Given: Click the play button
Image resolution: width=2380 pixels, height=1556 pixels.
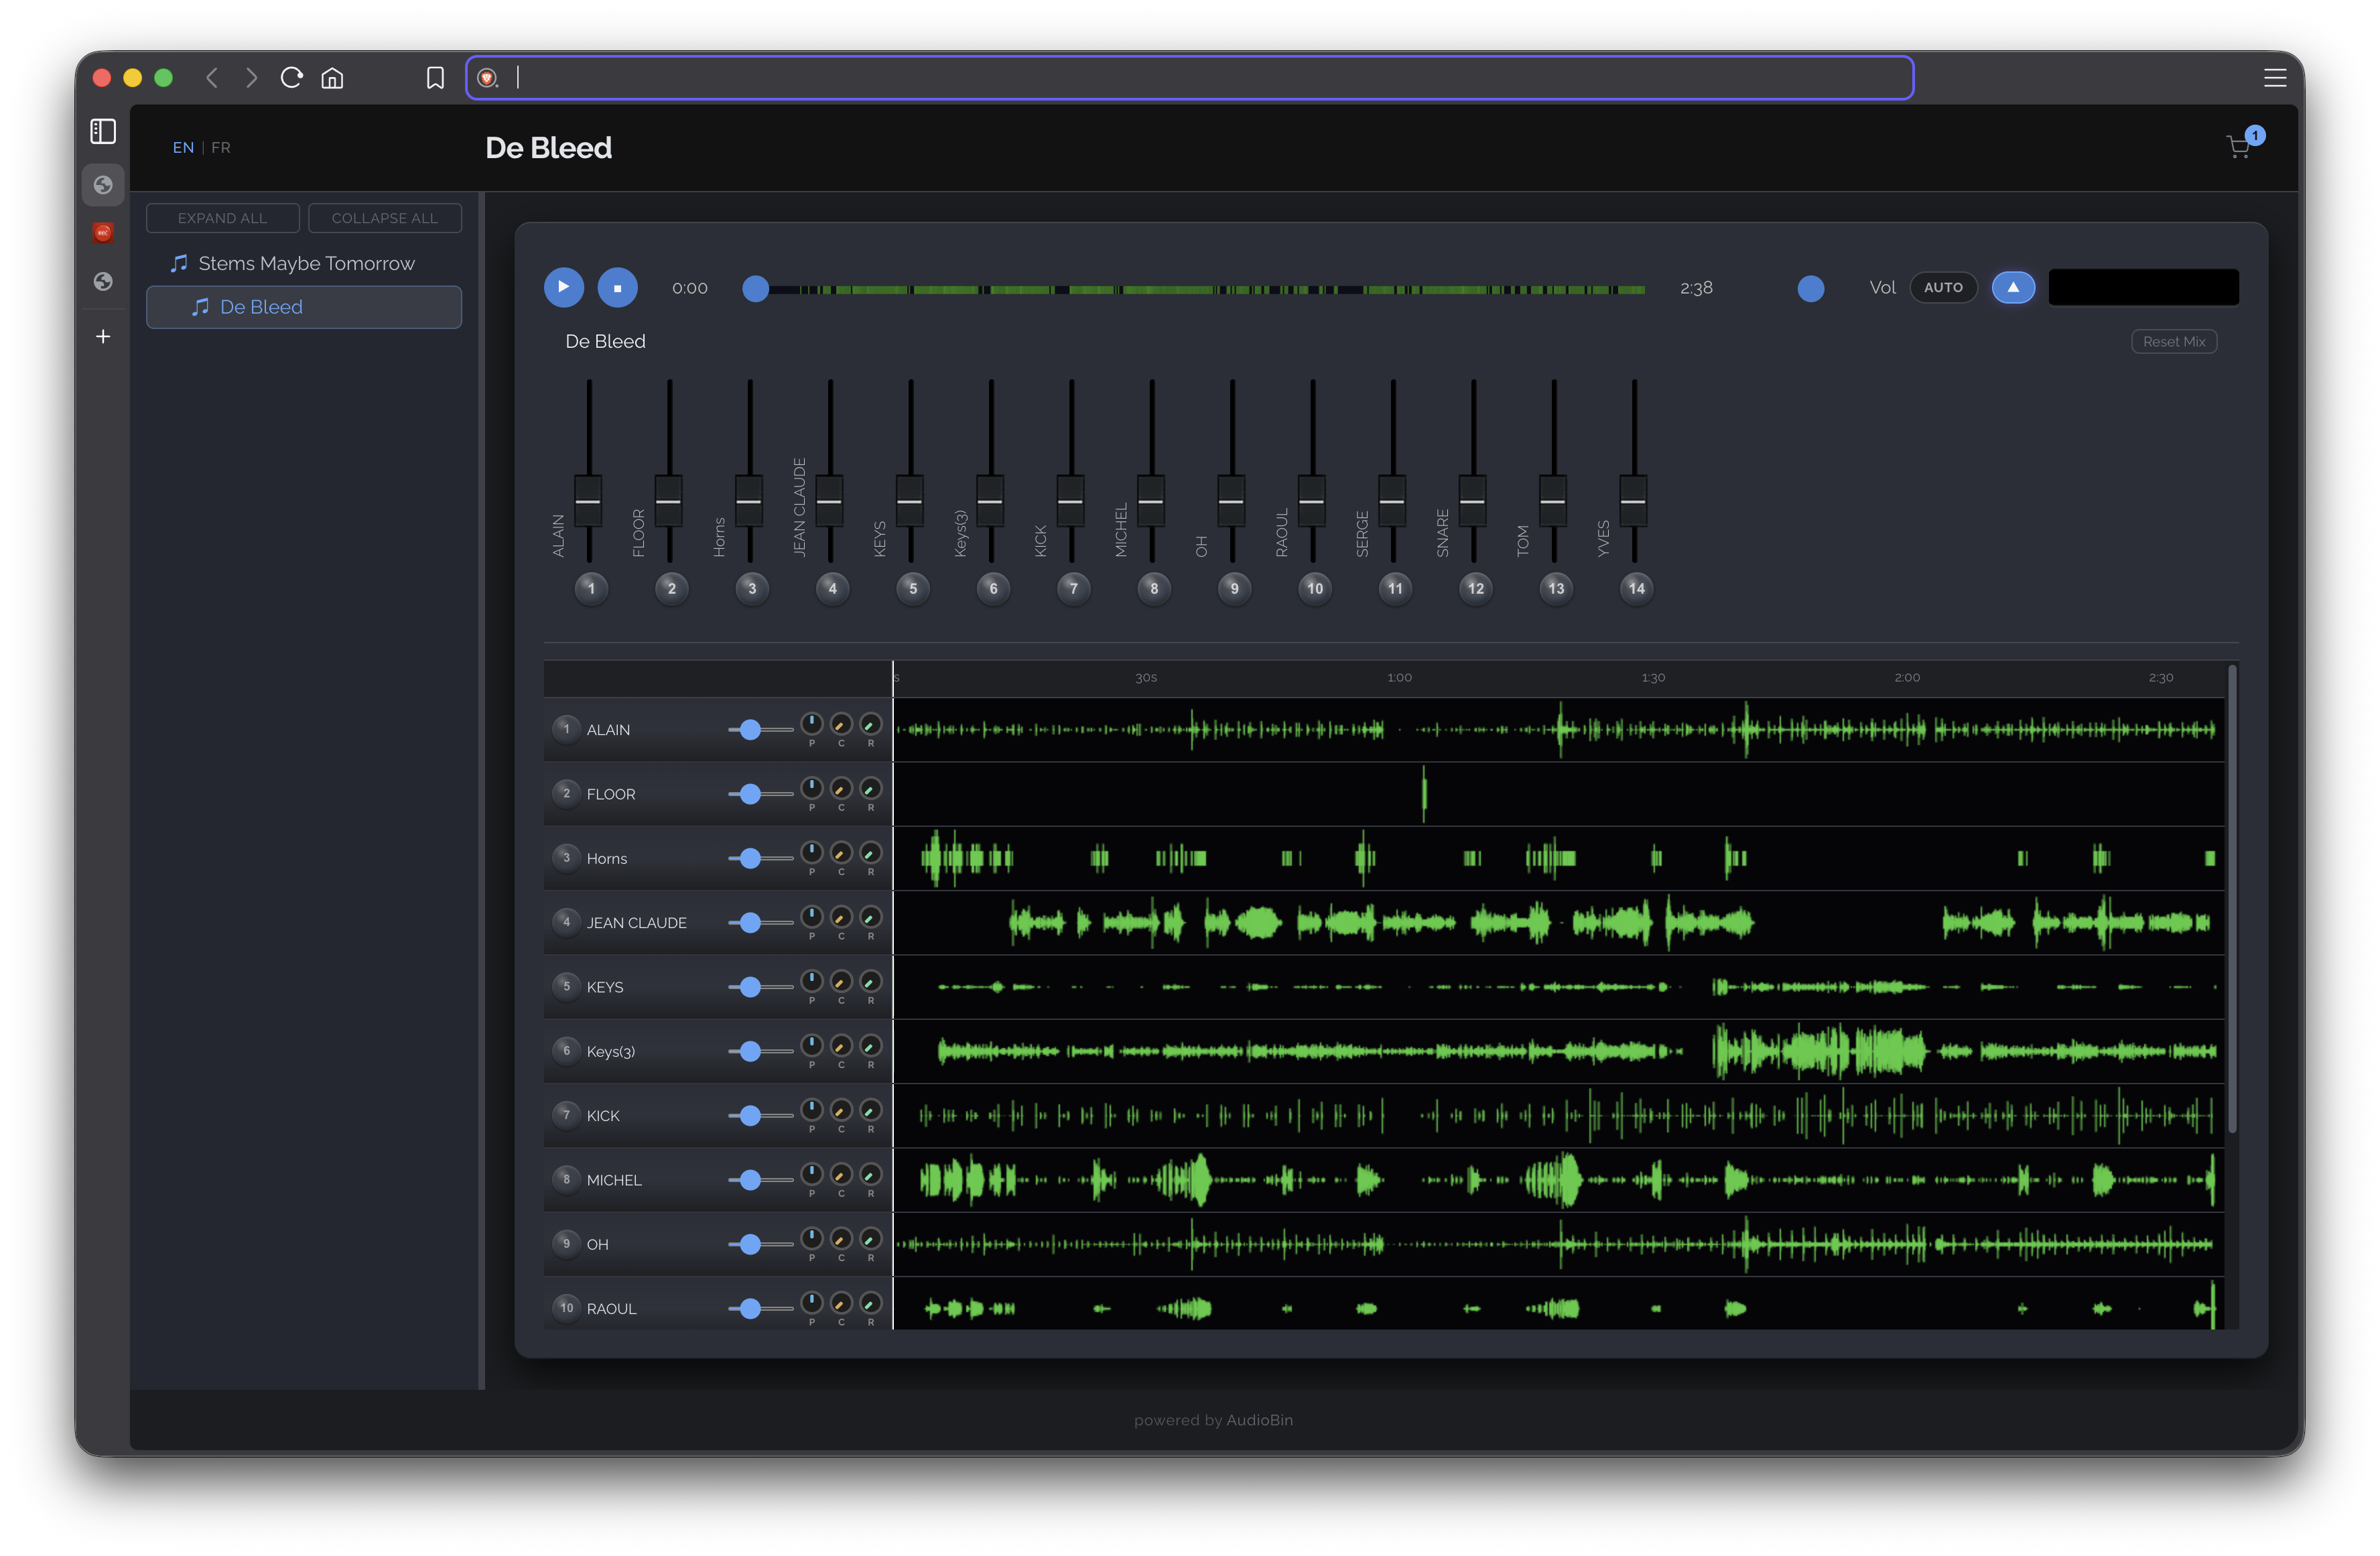Looking at the screenshot, I should click(564, 287).
